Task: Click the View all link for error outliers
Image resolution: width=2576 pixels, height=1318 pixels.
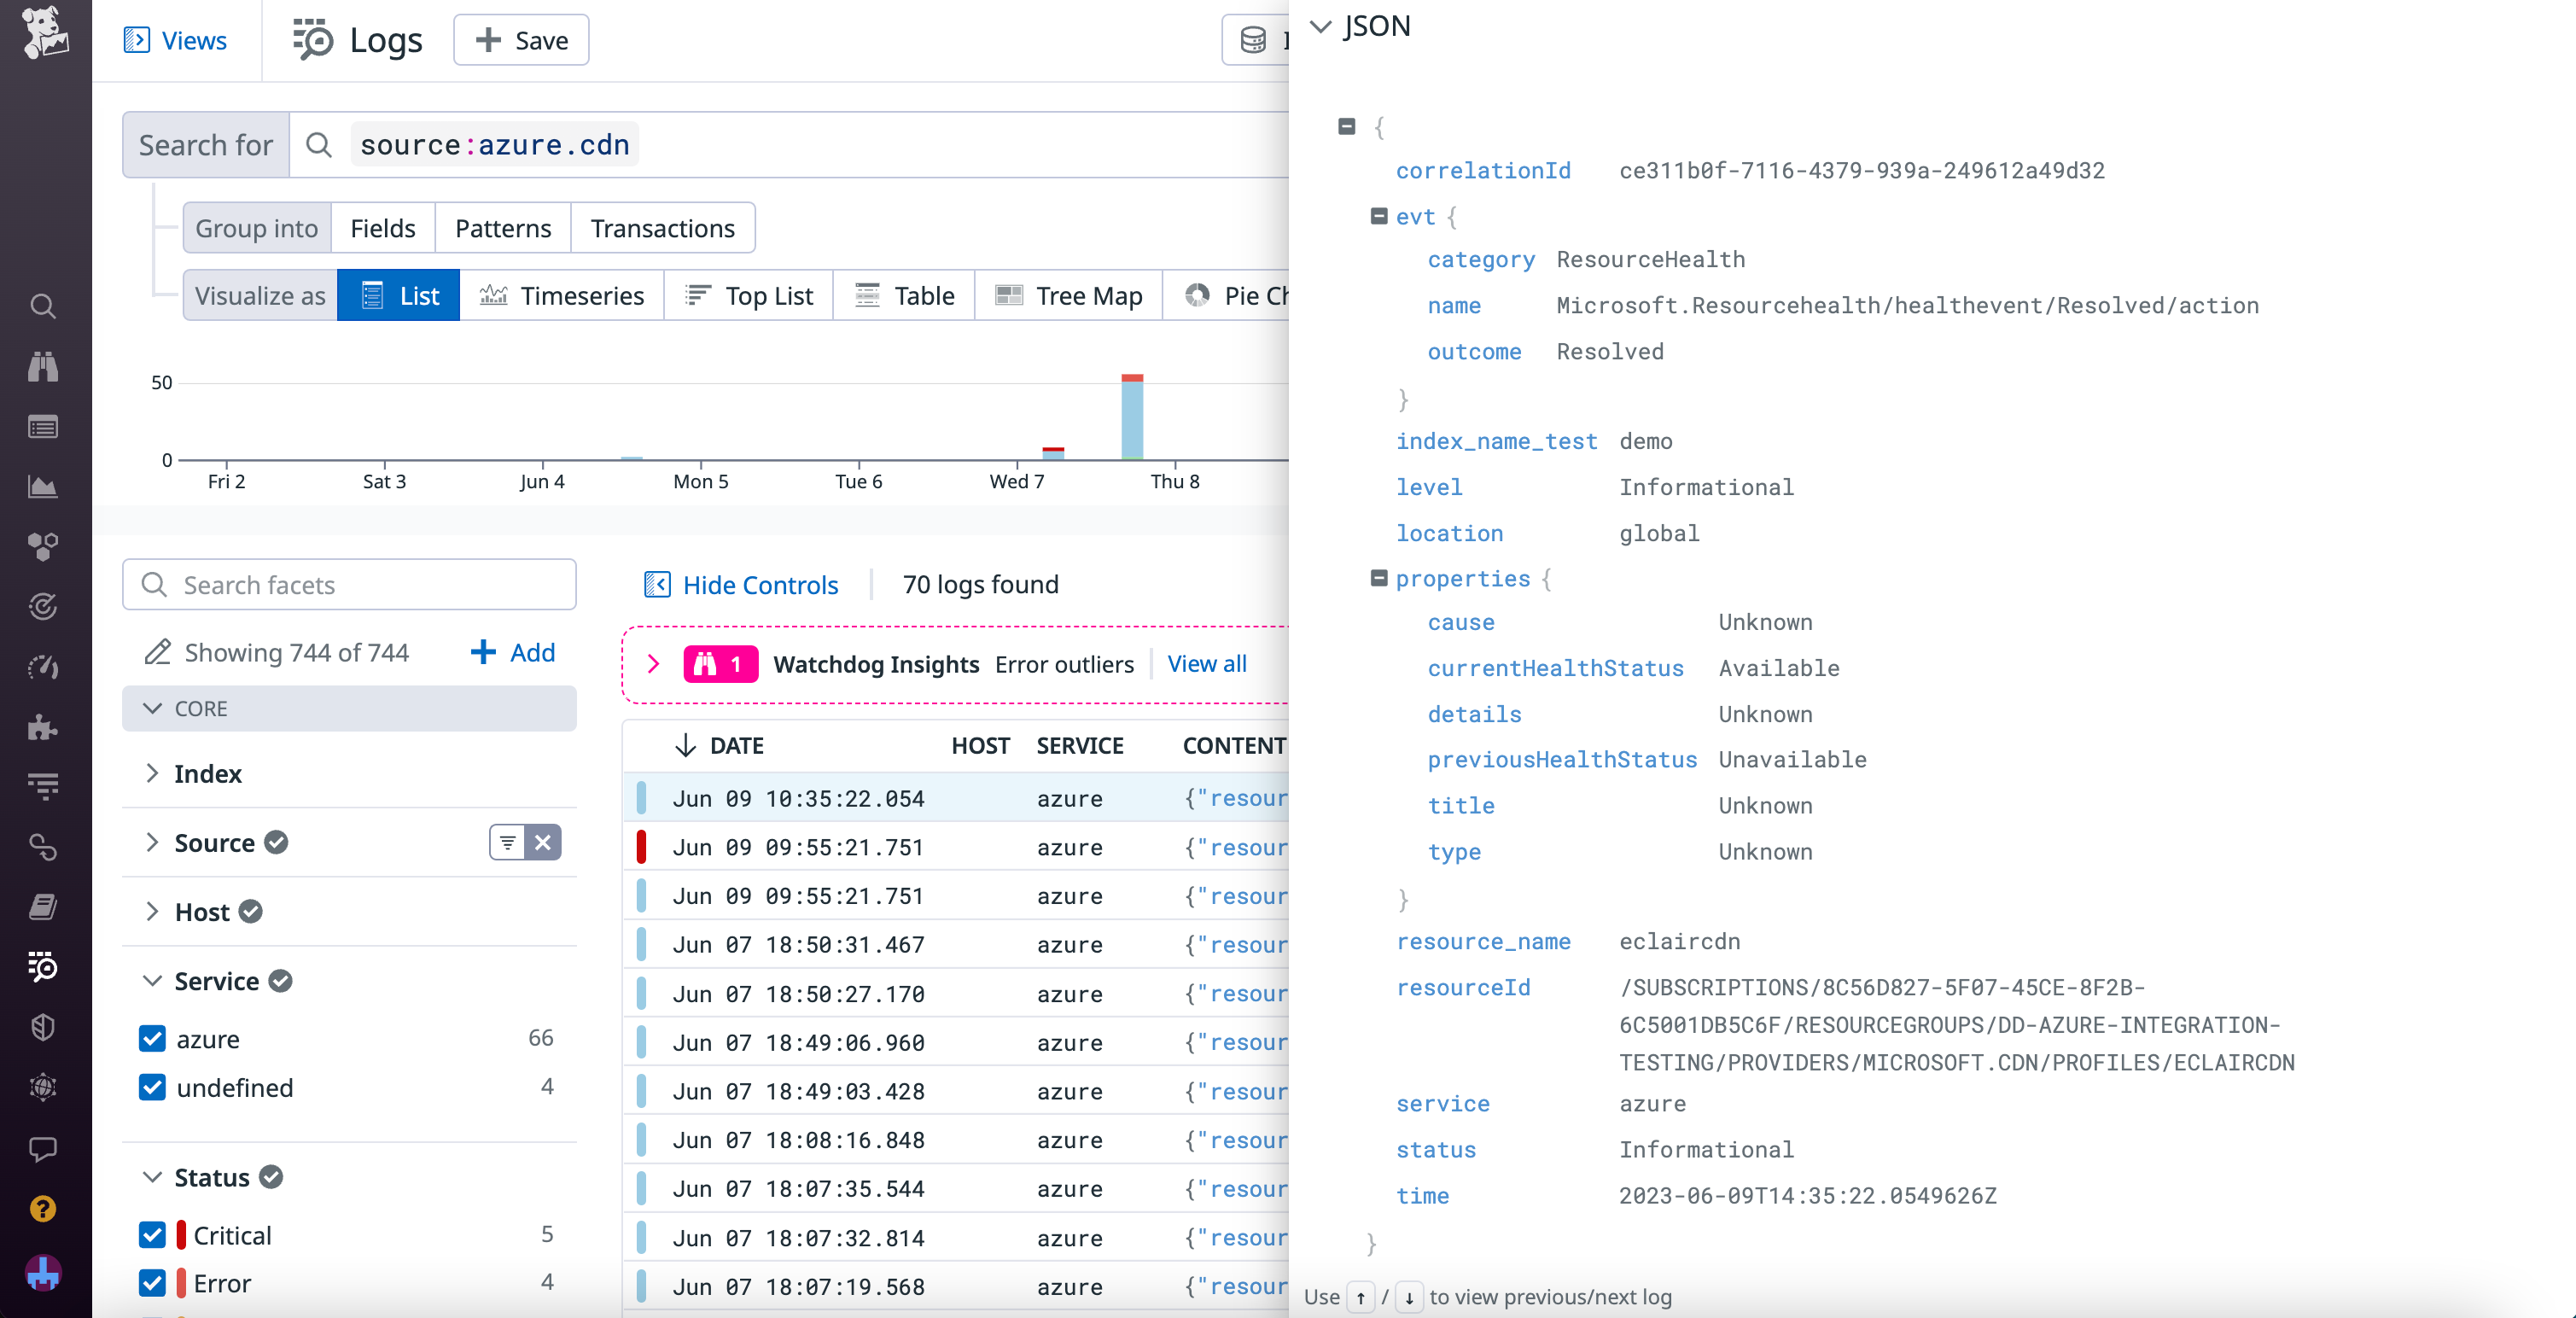Action: (1207, 664)
